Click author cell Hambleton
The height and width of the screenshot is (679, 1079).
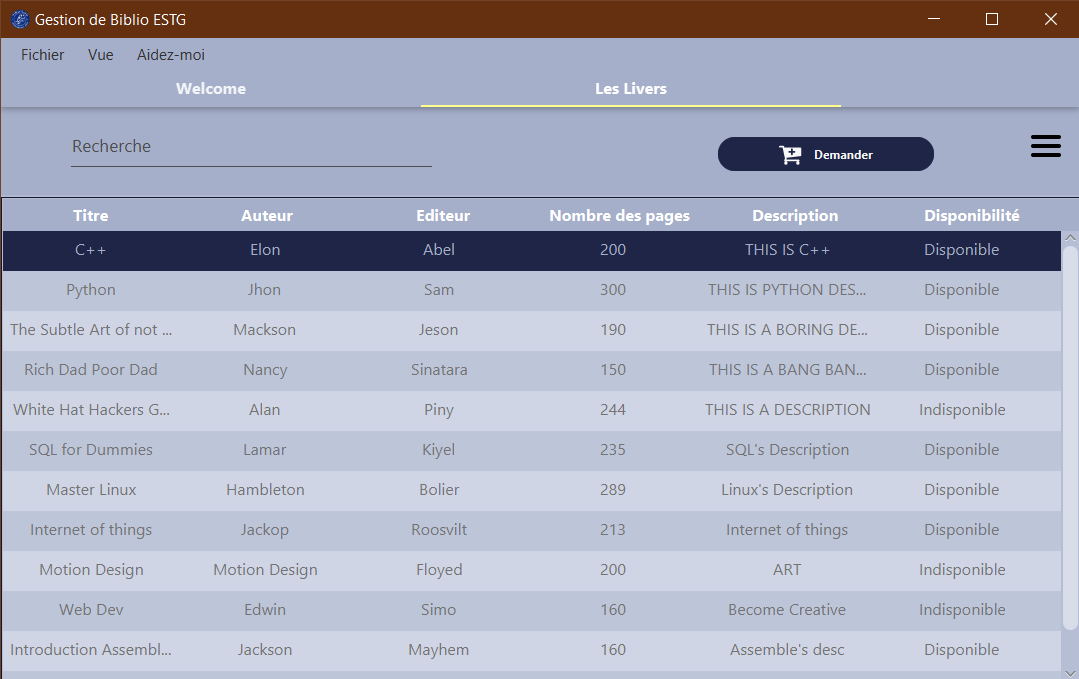click(x=265, y=490)
